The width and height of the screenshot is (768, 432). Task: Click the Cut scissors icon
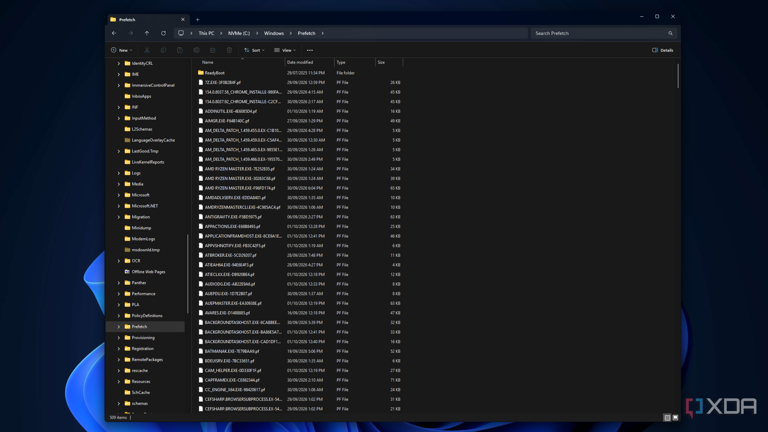click(147, 50)
